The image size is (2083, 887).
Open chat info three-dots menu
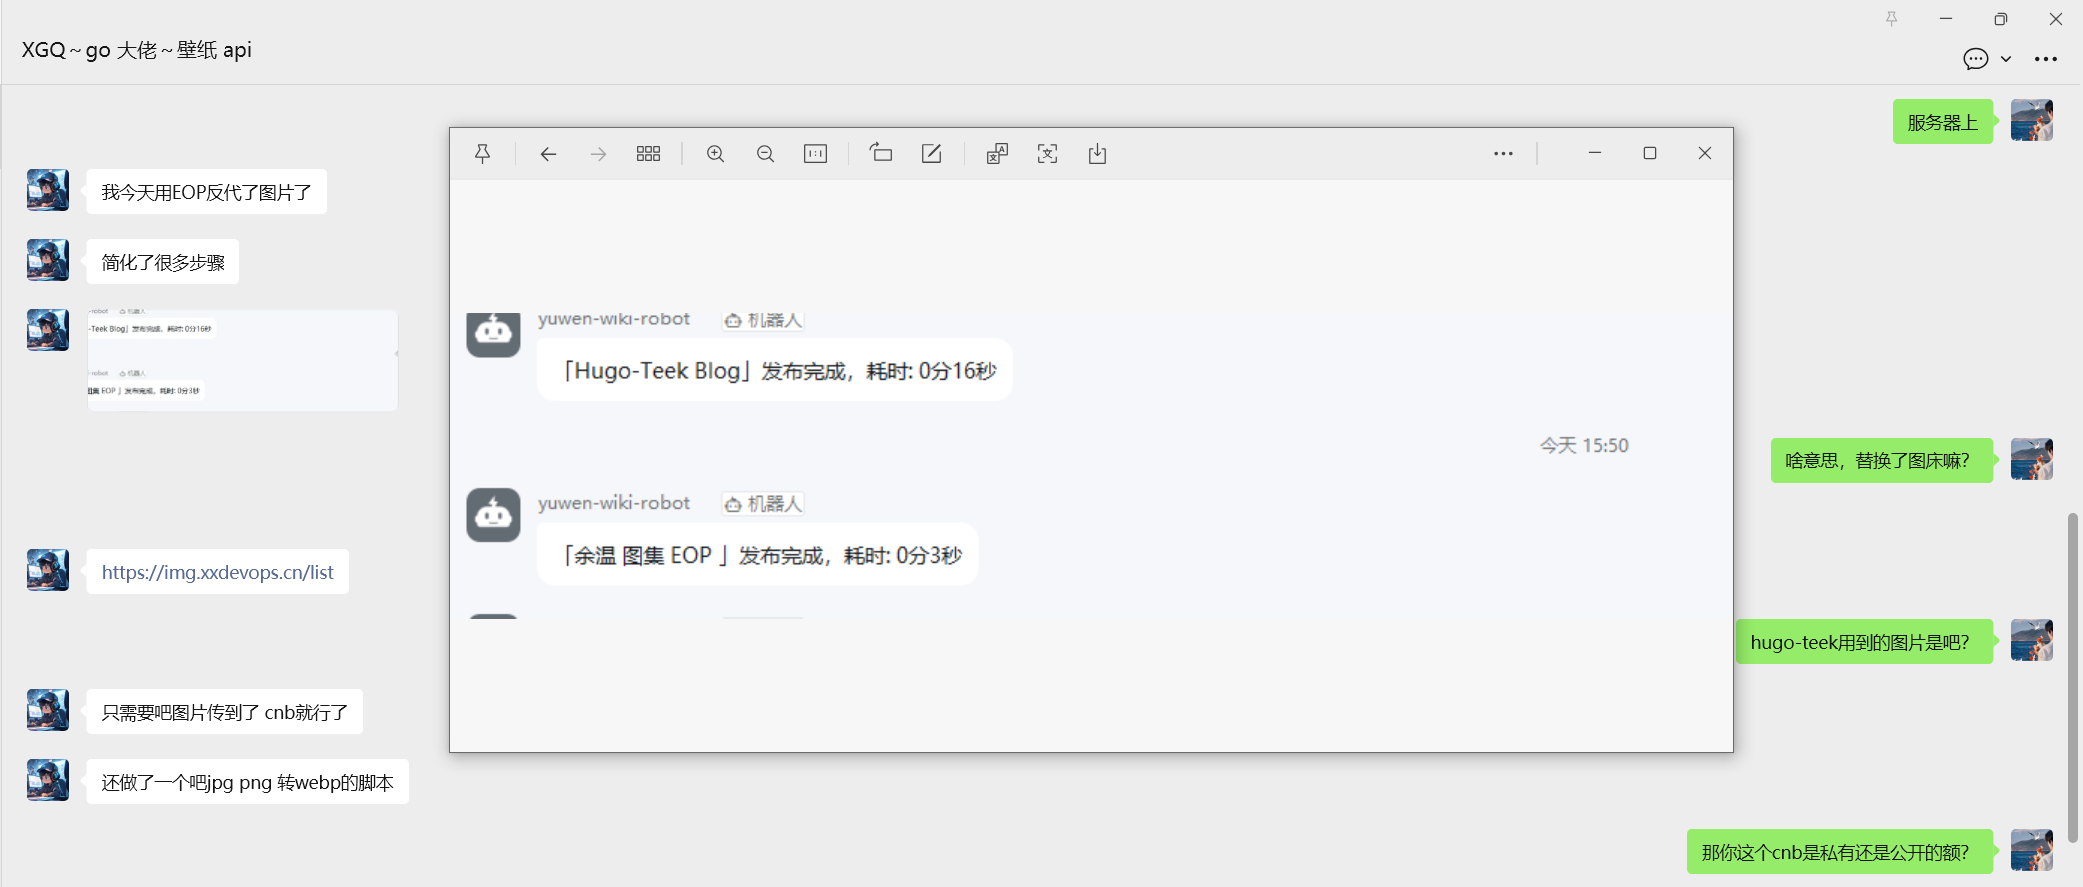pos(2046,59)
